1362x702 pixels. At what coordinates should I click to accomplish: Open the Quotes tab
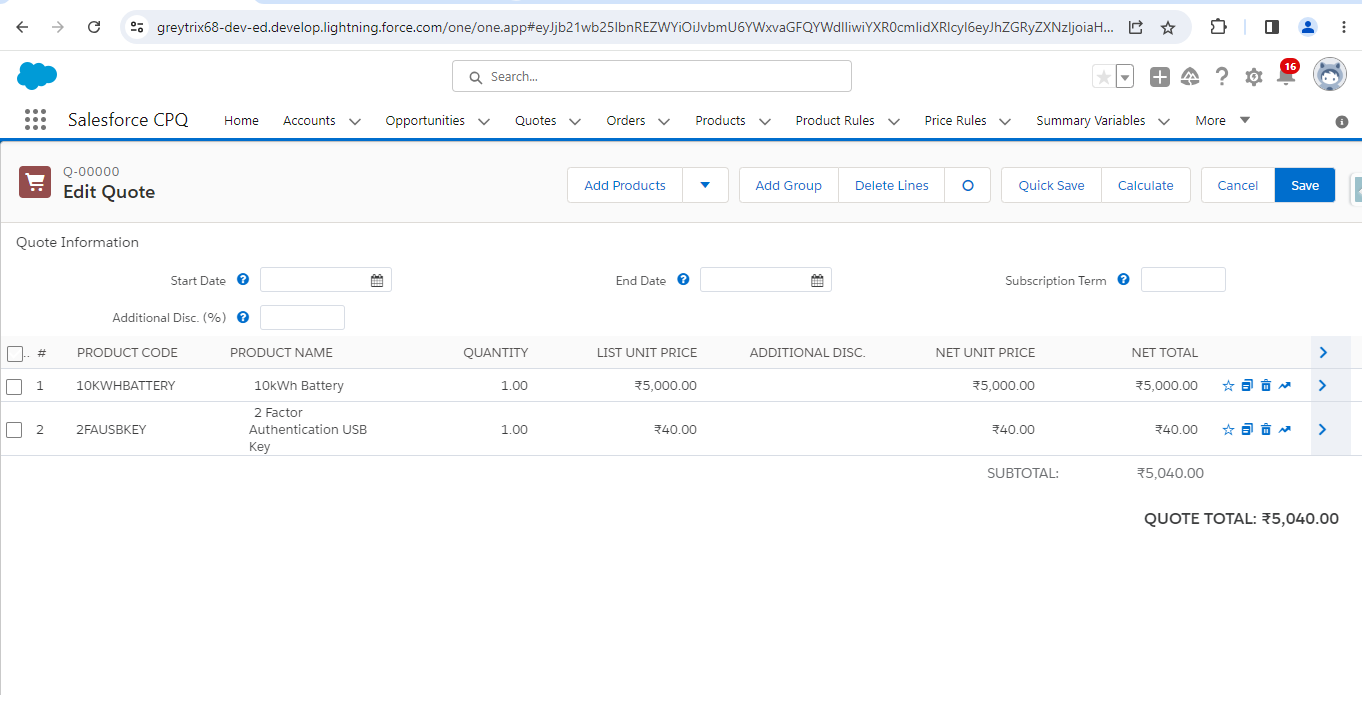coord(536,120)
